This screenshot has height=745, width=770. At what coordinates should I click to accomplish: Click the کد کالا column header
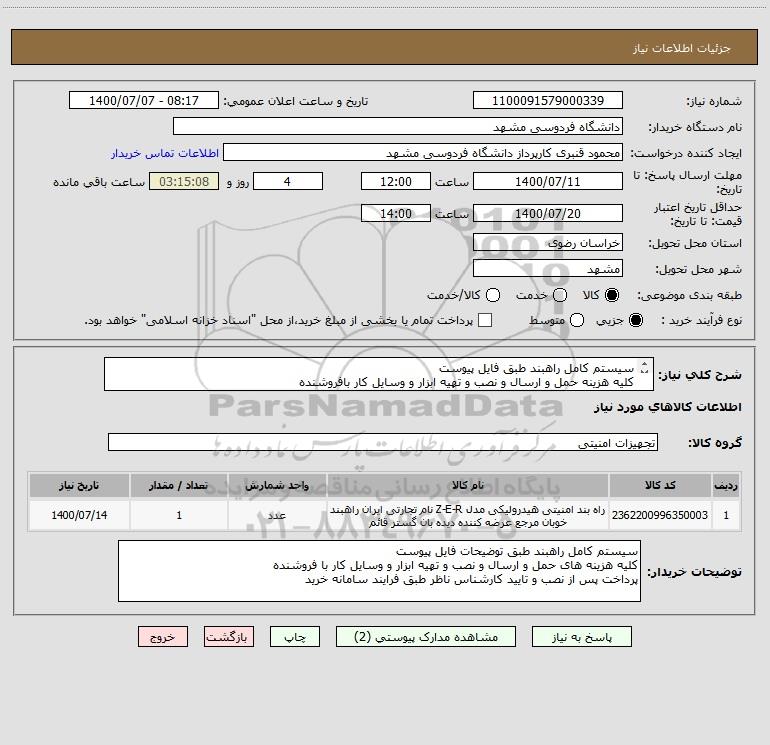click(660, 485)
